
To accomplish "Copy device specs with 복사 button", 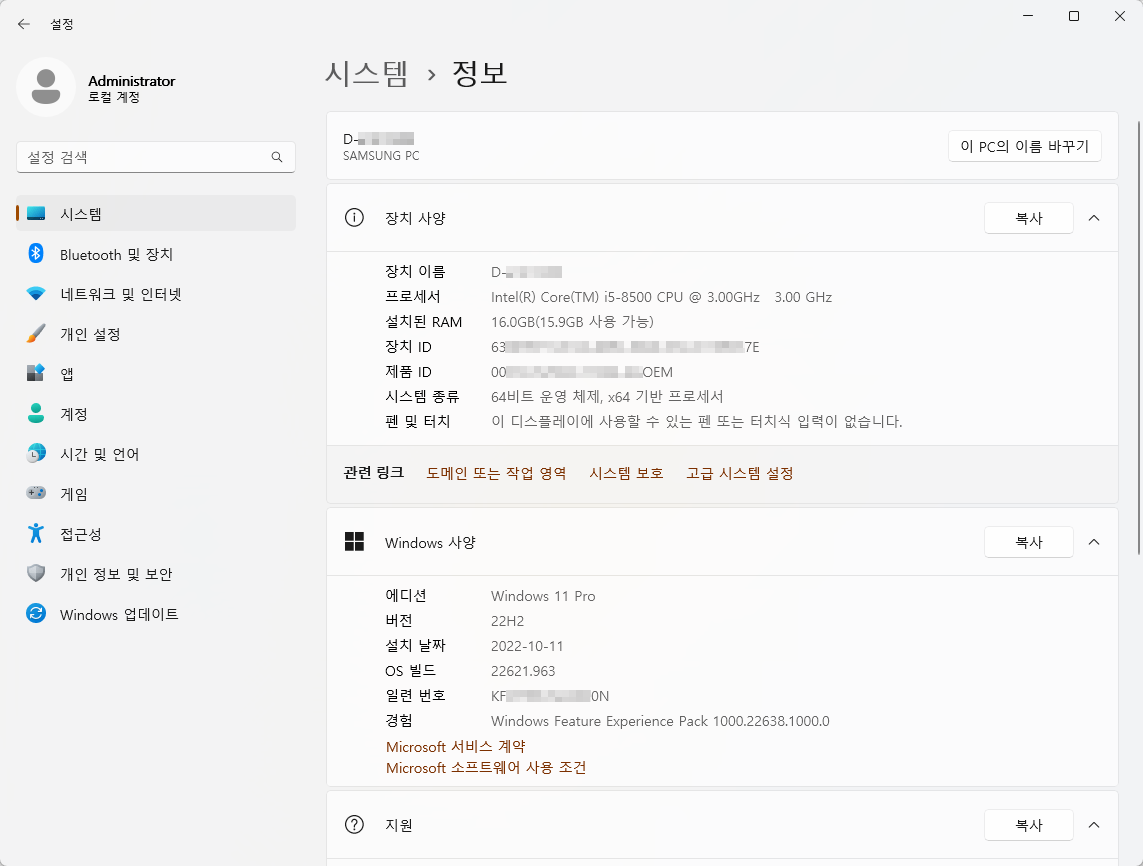I will (1029, 218).
